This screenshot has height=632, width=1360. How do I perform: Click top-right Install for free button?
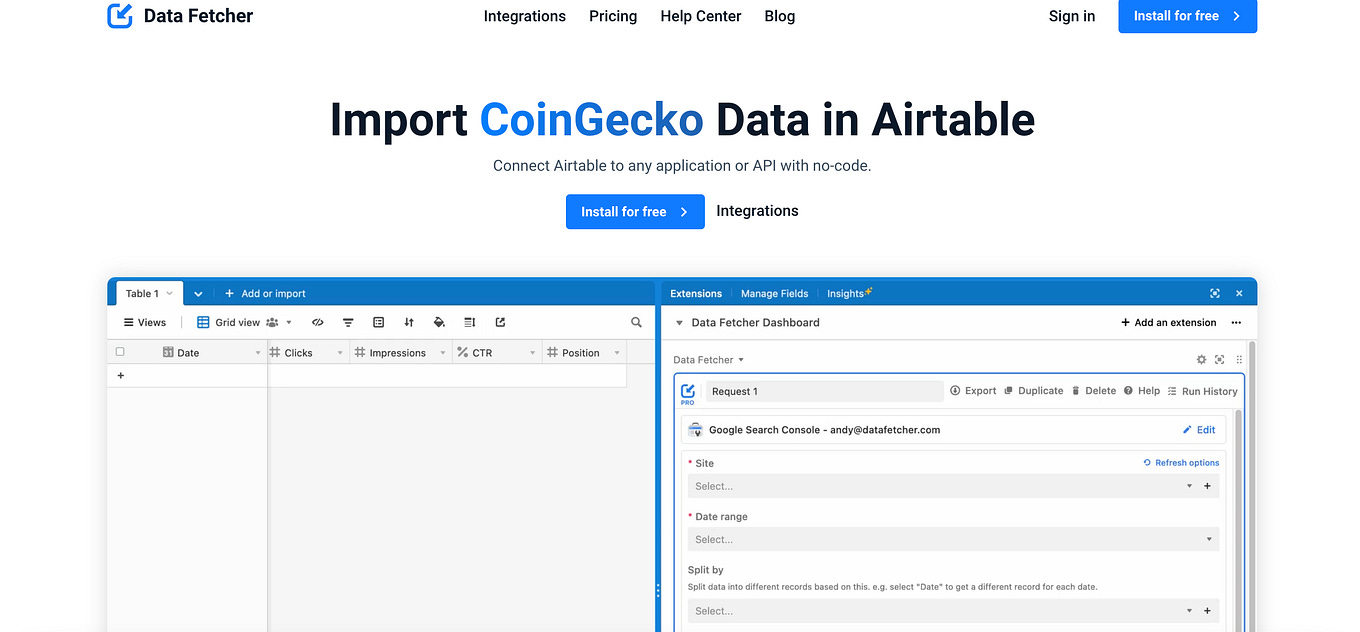[1187, 16]
